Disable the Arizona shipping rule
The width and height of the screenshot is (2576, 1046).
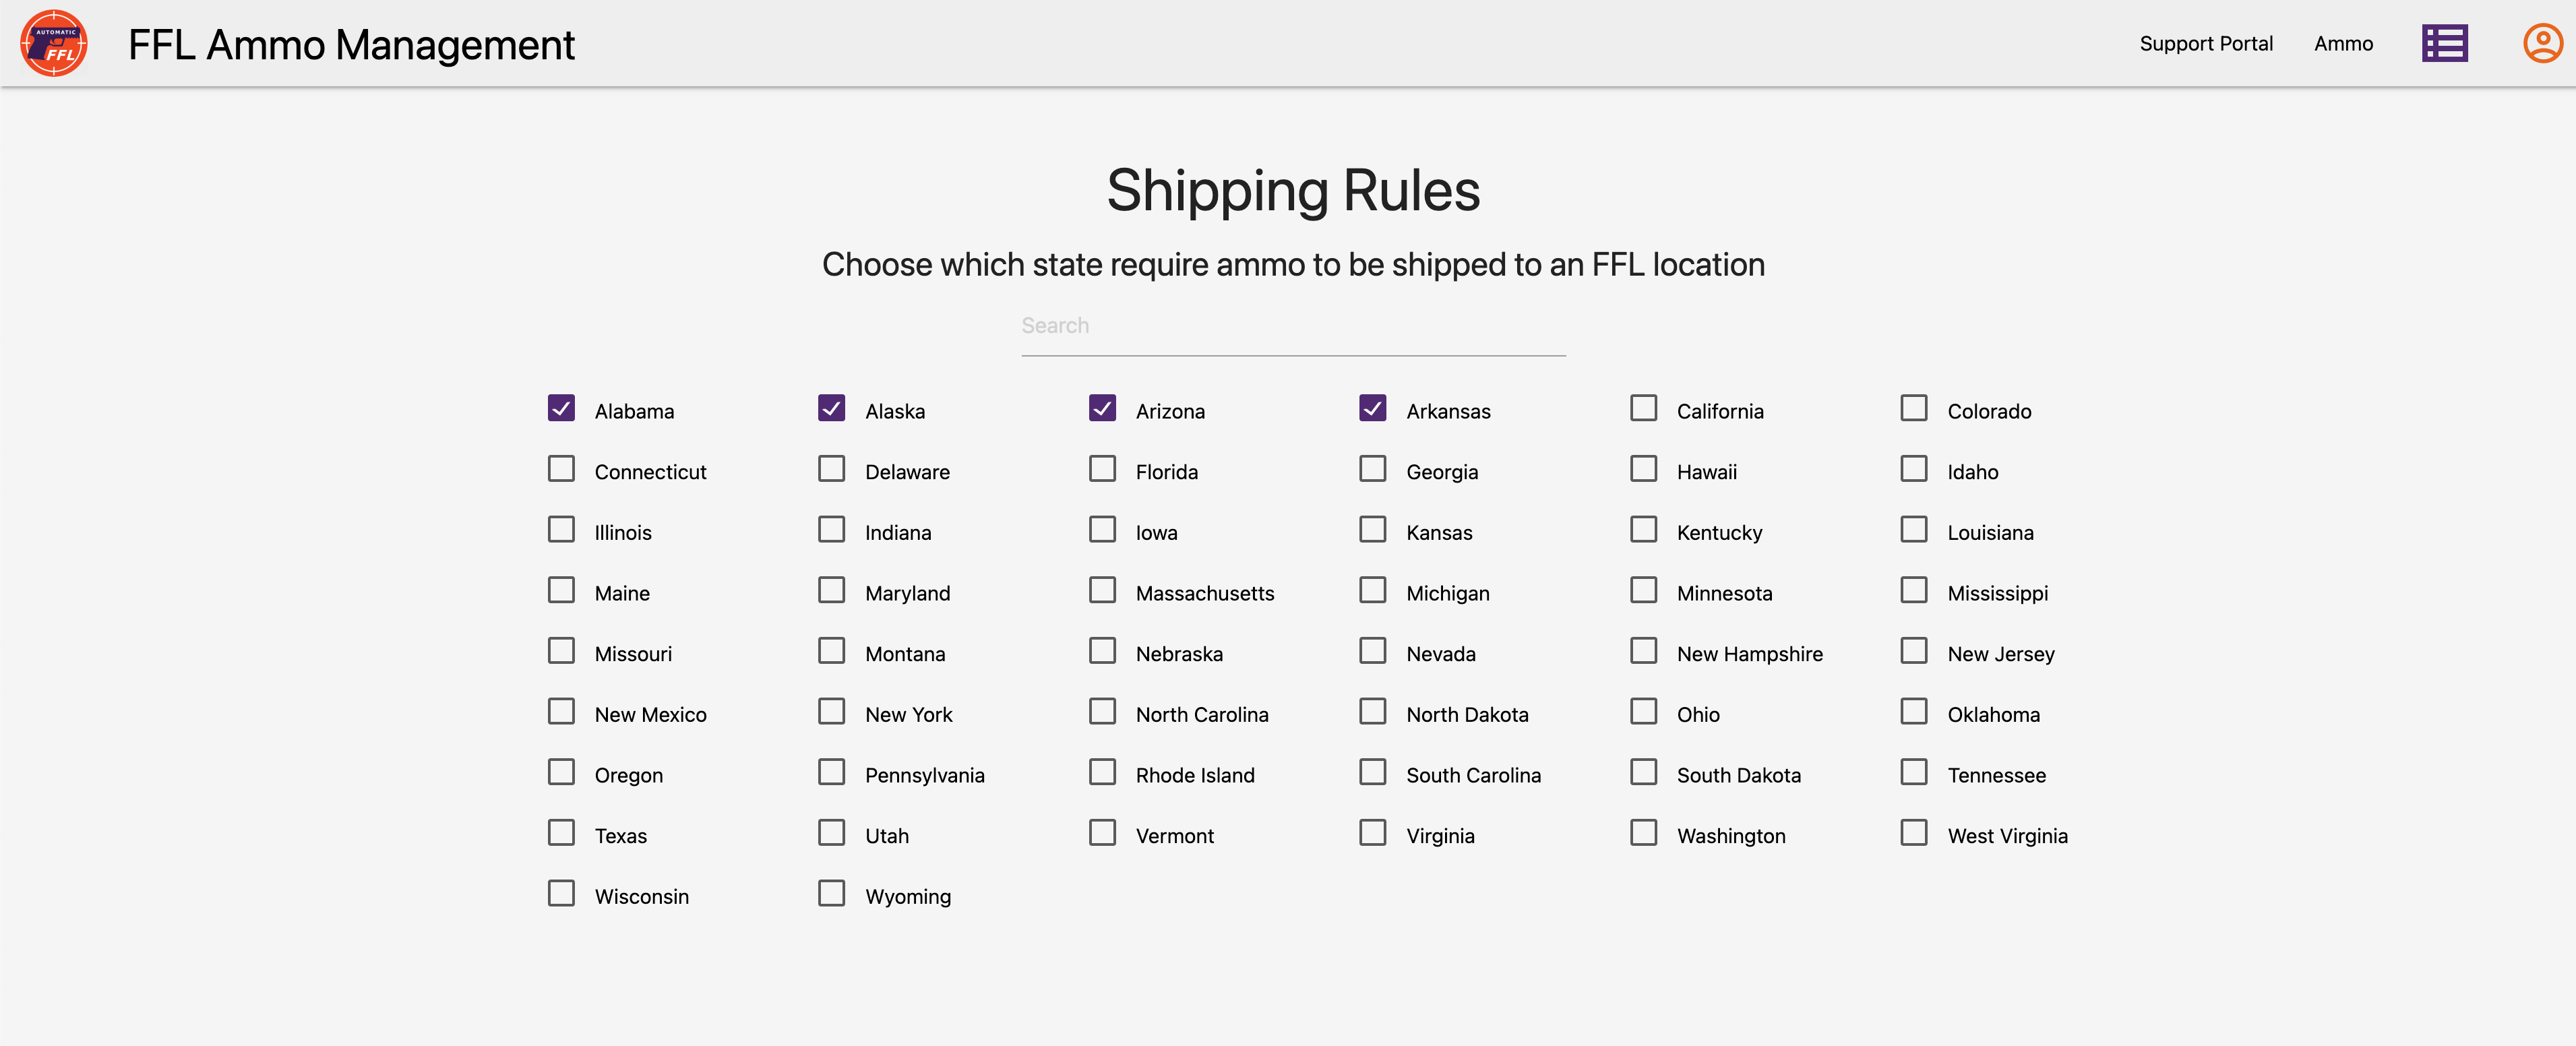pyautogui.click(x=1102, y=409)
